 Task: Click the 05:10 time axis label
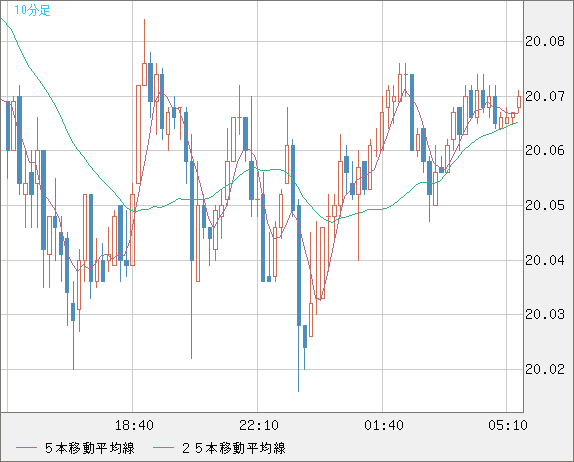click(x=508, y=425)
